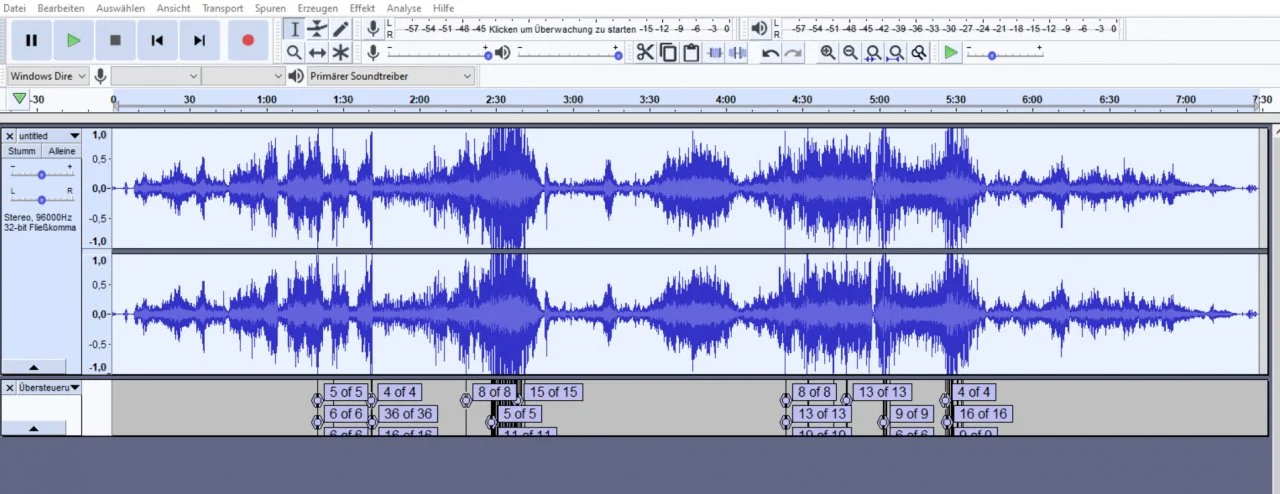Click the '36 of 36' clipping label
This screenshot has height=494, width=1280.
[408, 414]
